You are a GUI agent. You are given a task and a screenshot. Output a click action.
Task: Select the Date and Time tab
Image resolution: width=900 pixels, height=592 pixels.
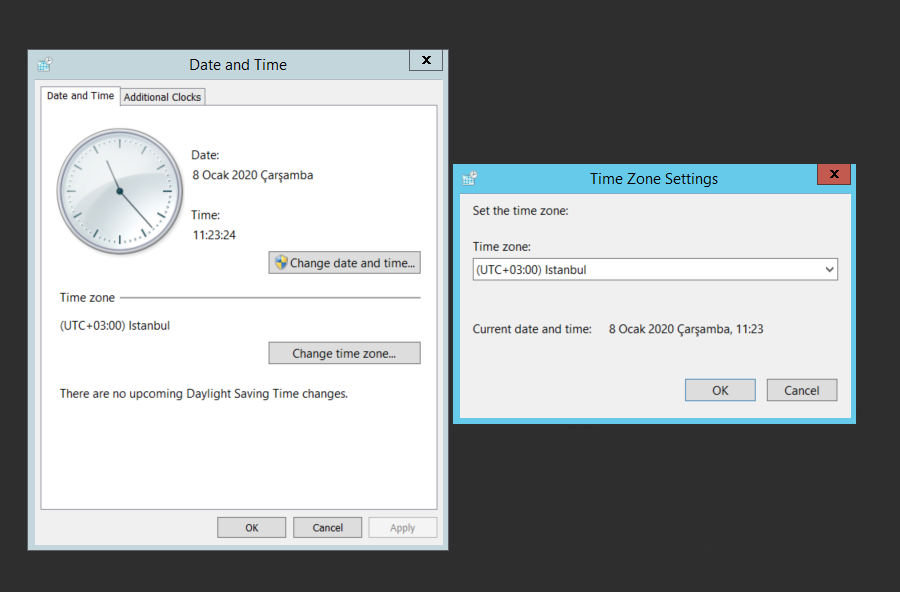[x=80, y=96]
